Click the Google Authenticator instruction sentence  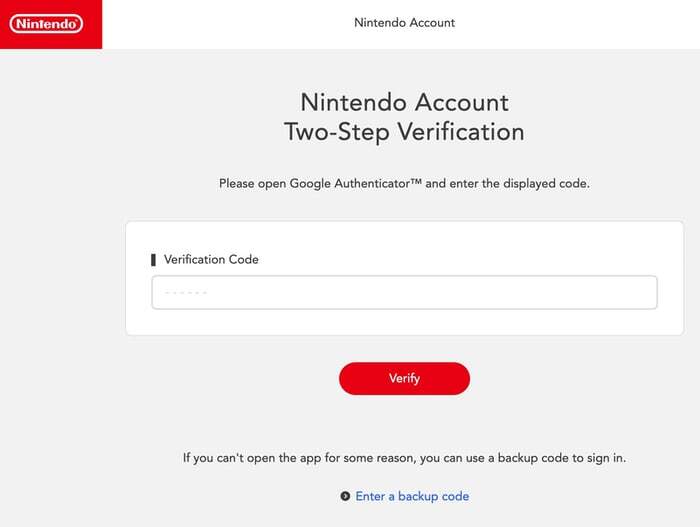pos(404,184)
